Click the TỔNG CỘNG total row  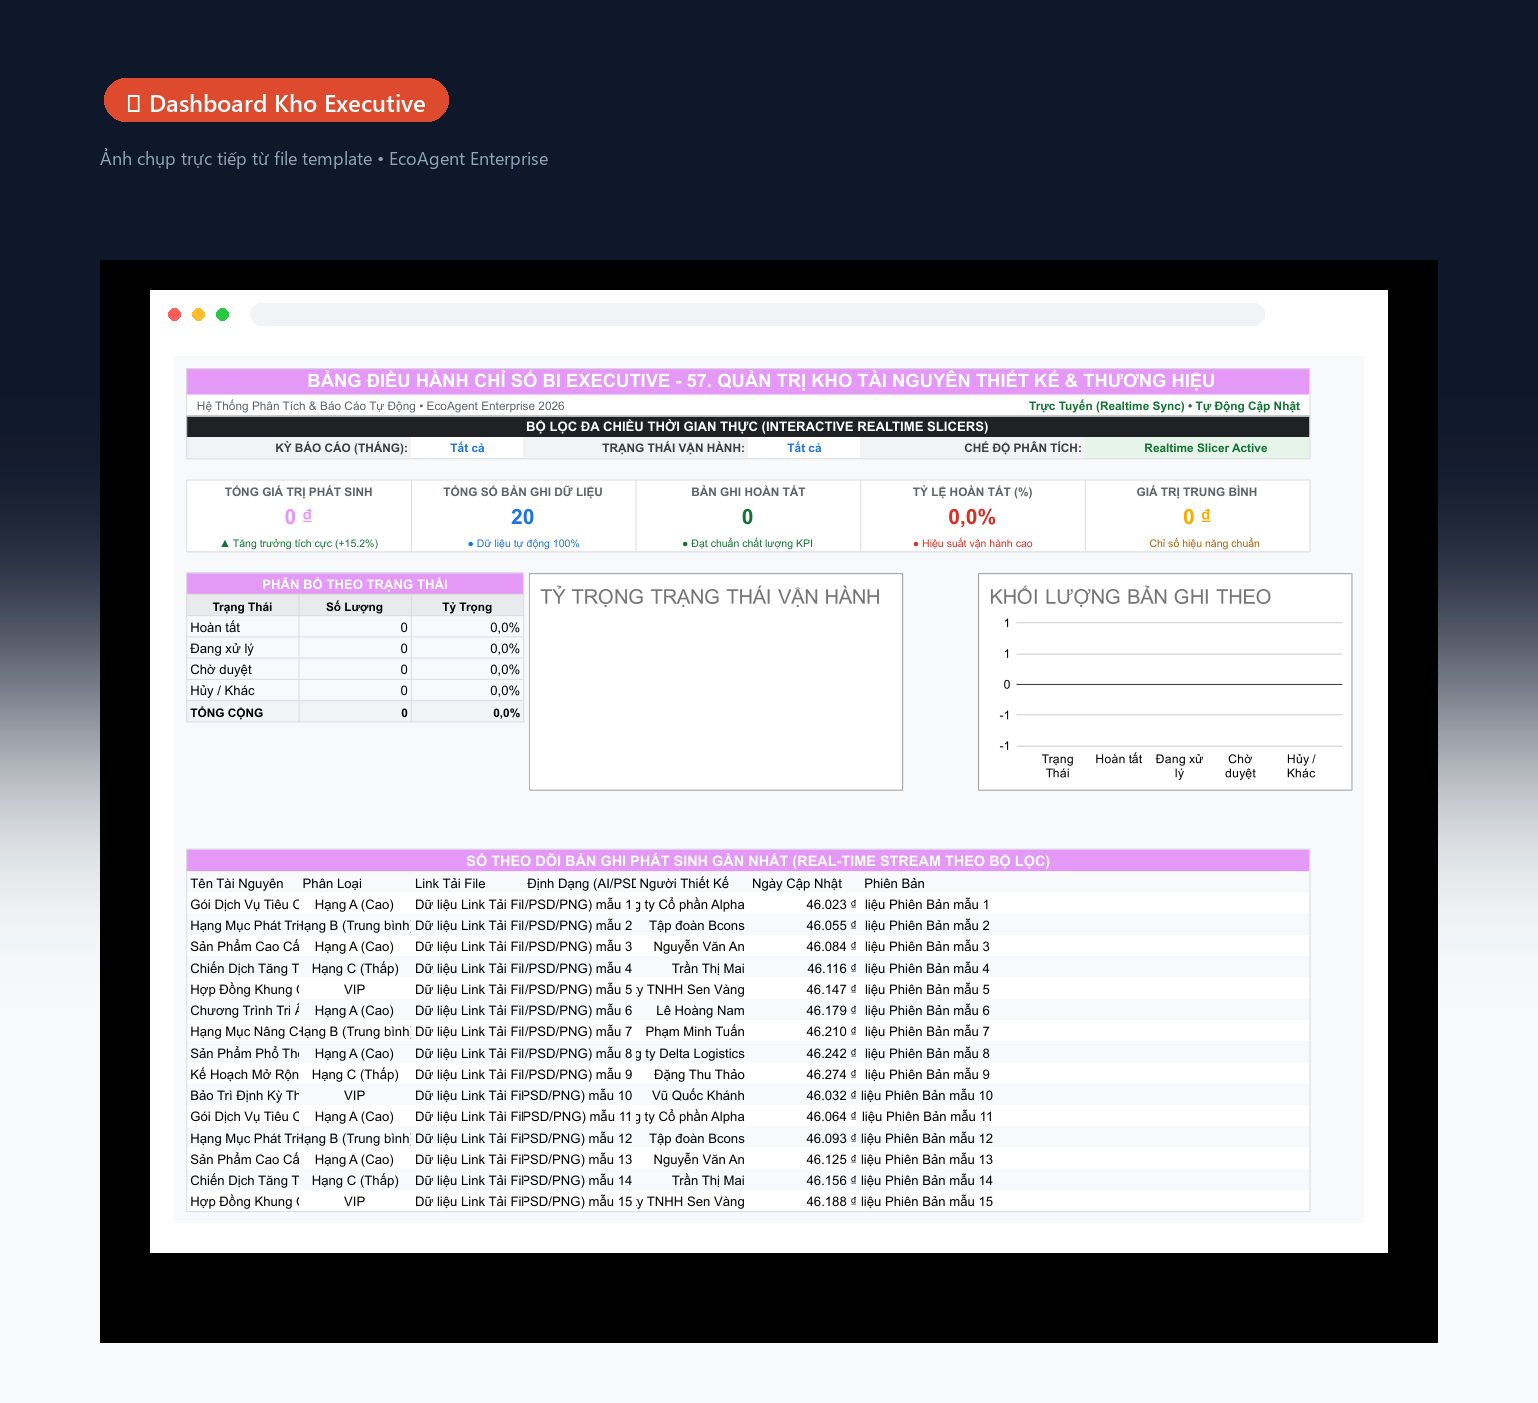point(355,713)
